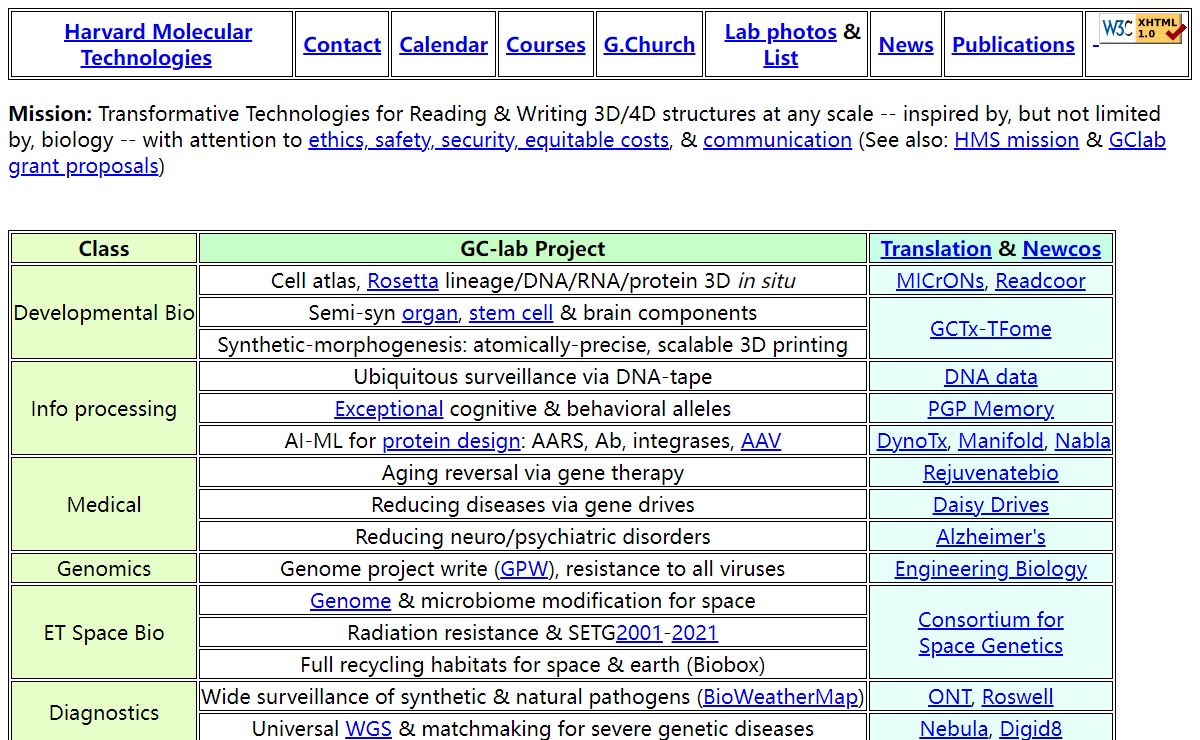The image size is (1200, 740).
Task: Open the Roswell link
Action: 1017,697
